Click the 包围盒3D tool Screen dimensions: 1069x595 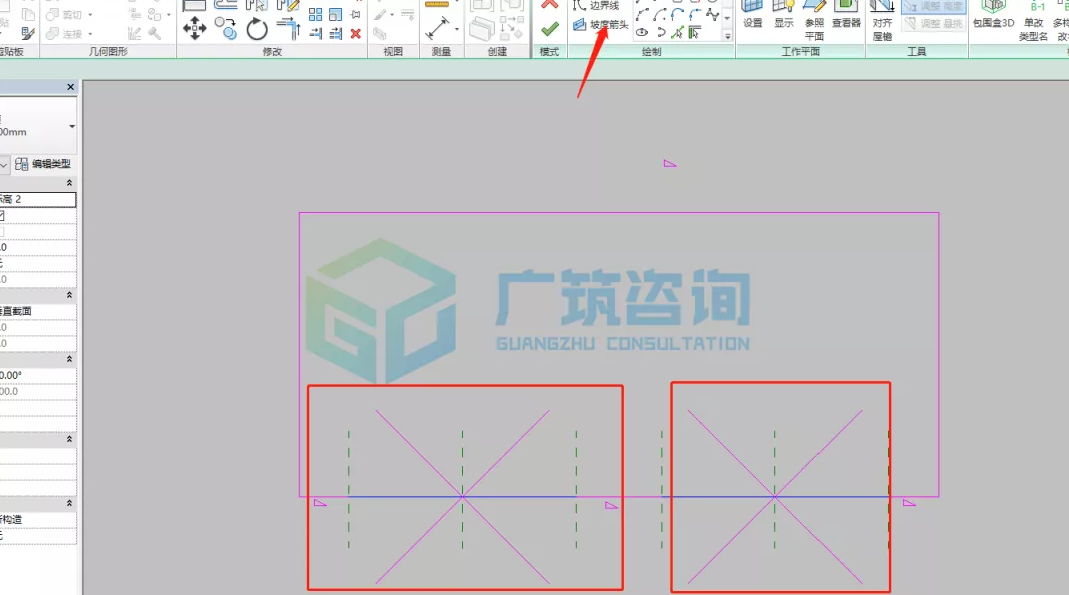993,15
